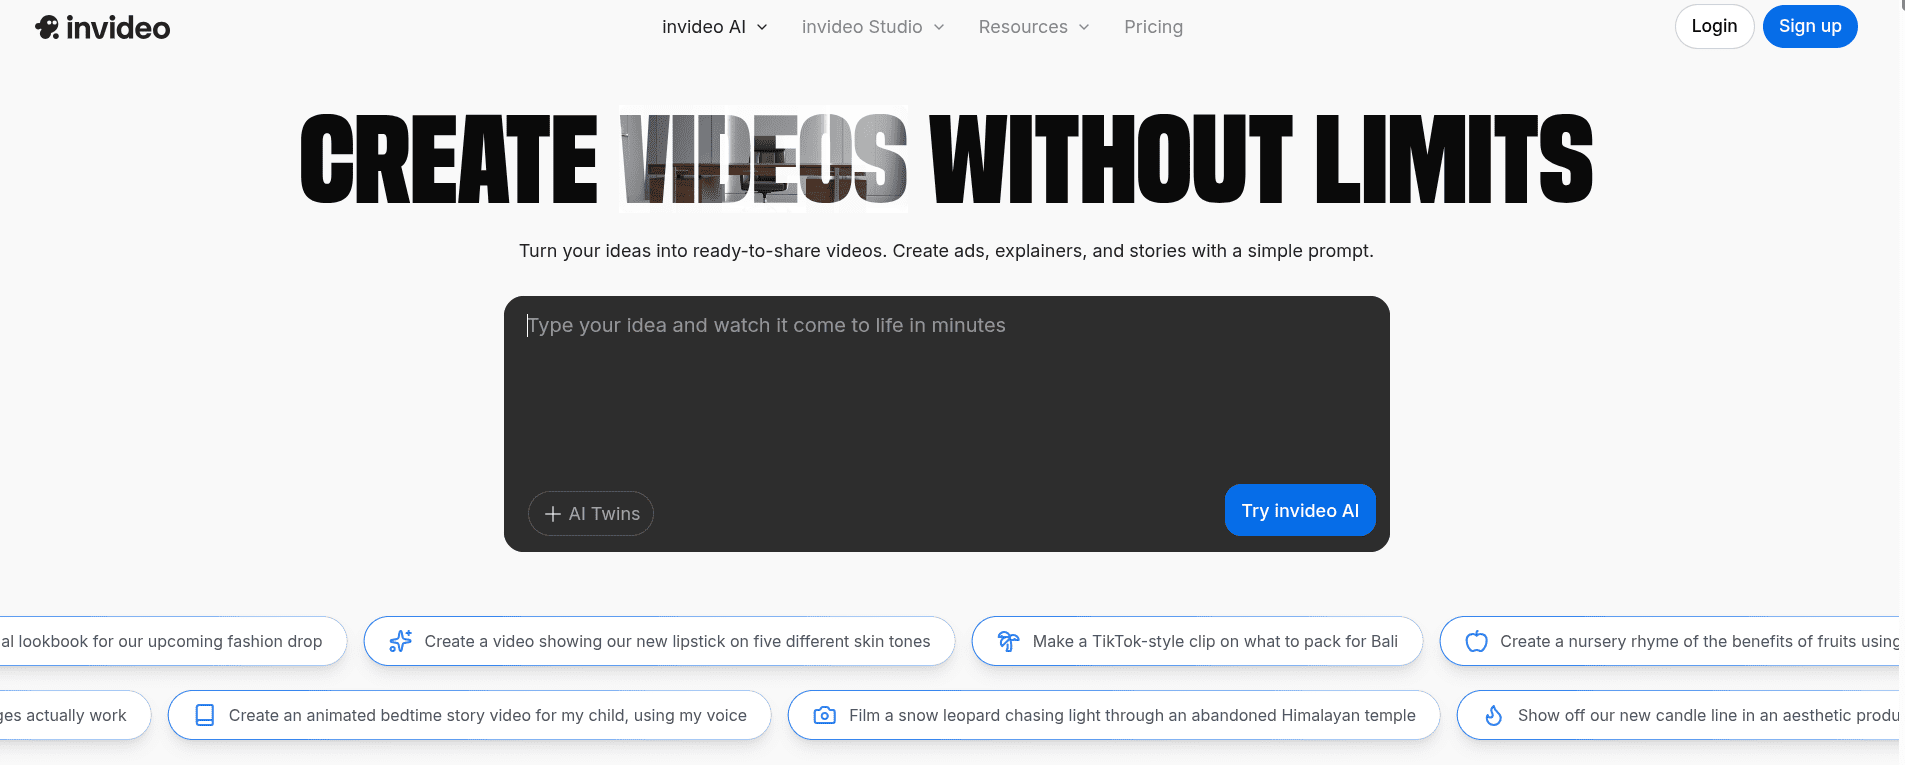Choose the Make a TikTok-style clip suggestion
The width and height of the screenshot is (1905, 765).
click(1214, 641)
